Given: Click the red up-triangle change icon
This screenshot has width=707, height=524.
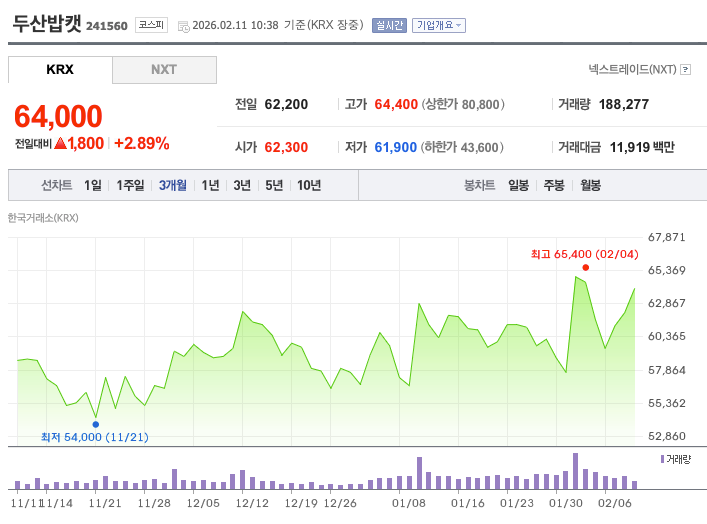Looking at the screenshot, I should 60,143.
